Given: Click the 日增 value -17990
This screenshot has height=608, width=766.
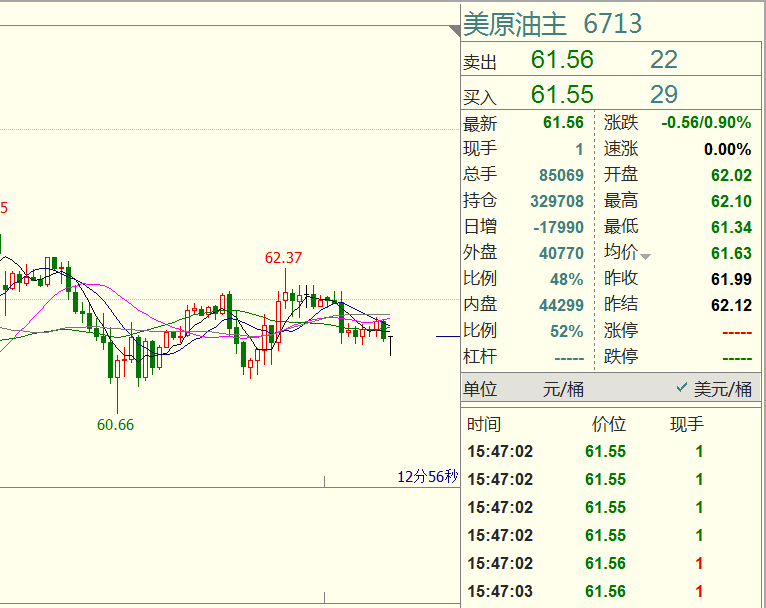Looking at the screenshot, I should click(x=558, y=227).
